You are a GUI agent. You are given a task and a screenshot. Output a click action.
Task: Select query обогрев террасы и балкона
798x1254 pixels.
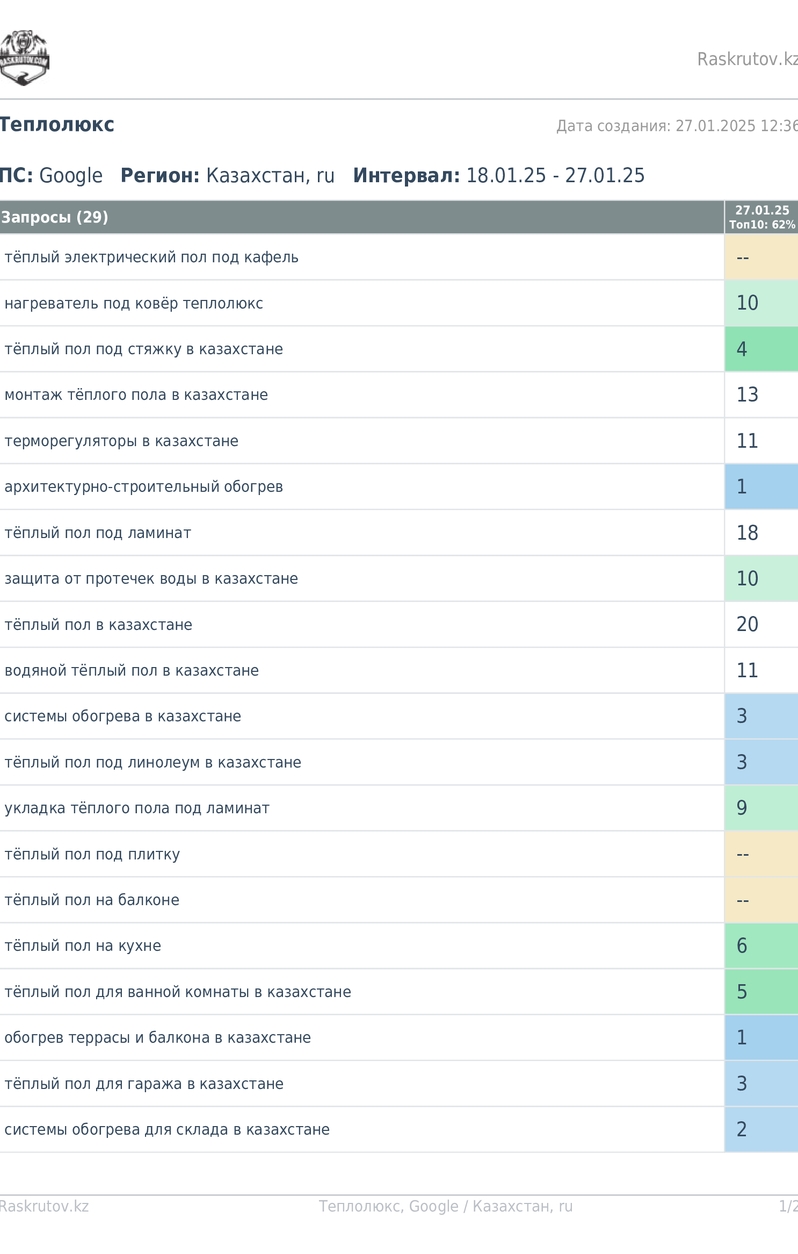point(158,1038)
